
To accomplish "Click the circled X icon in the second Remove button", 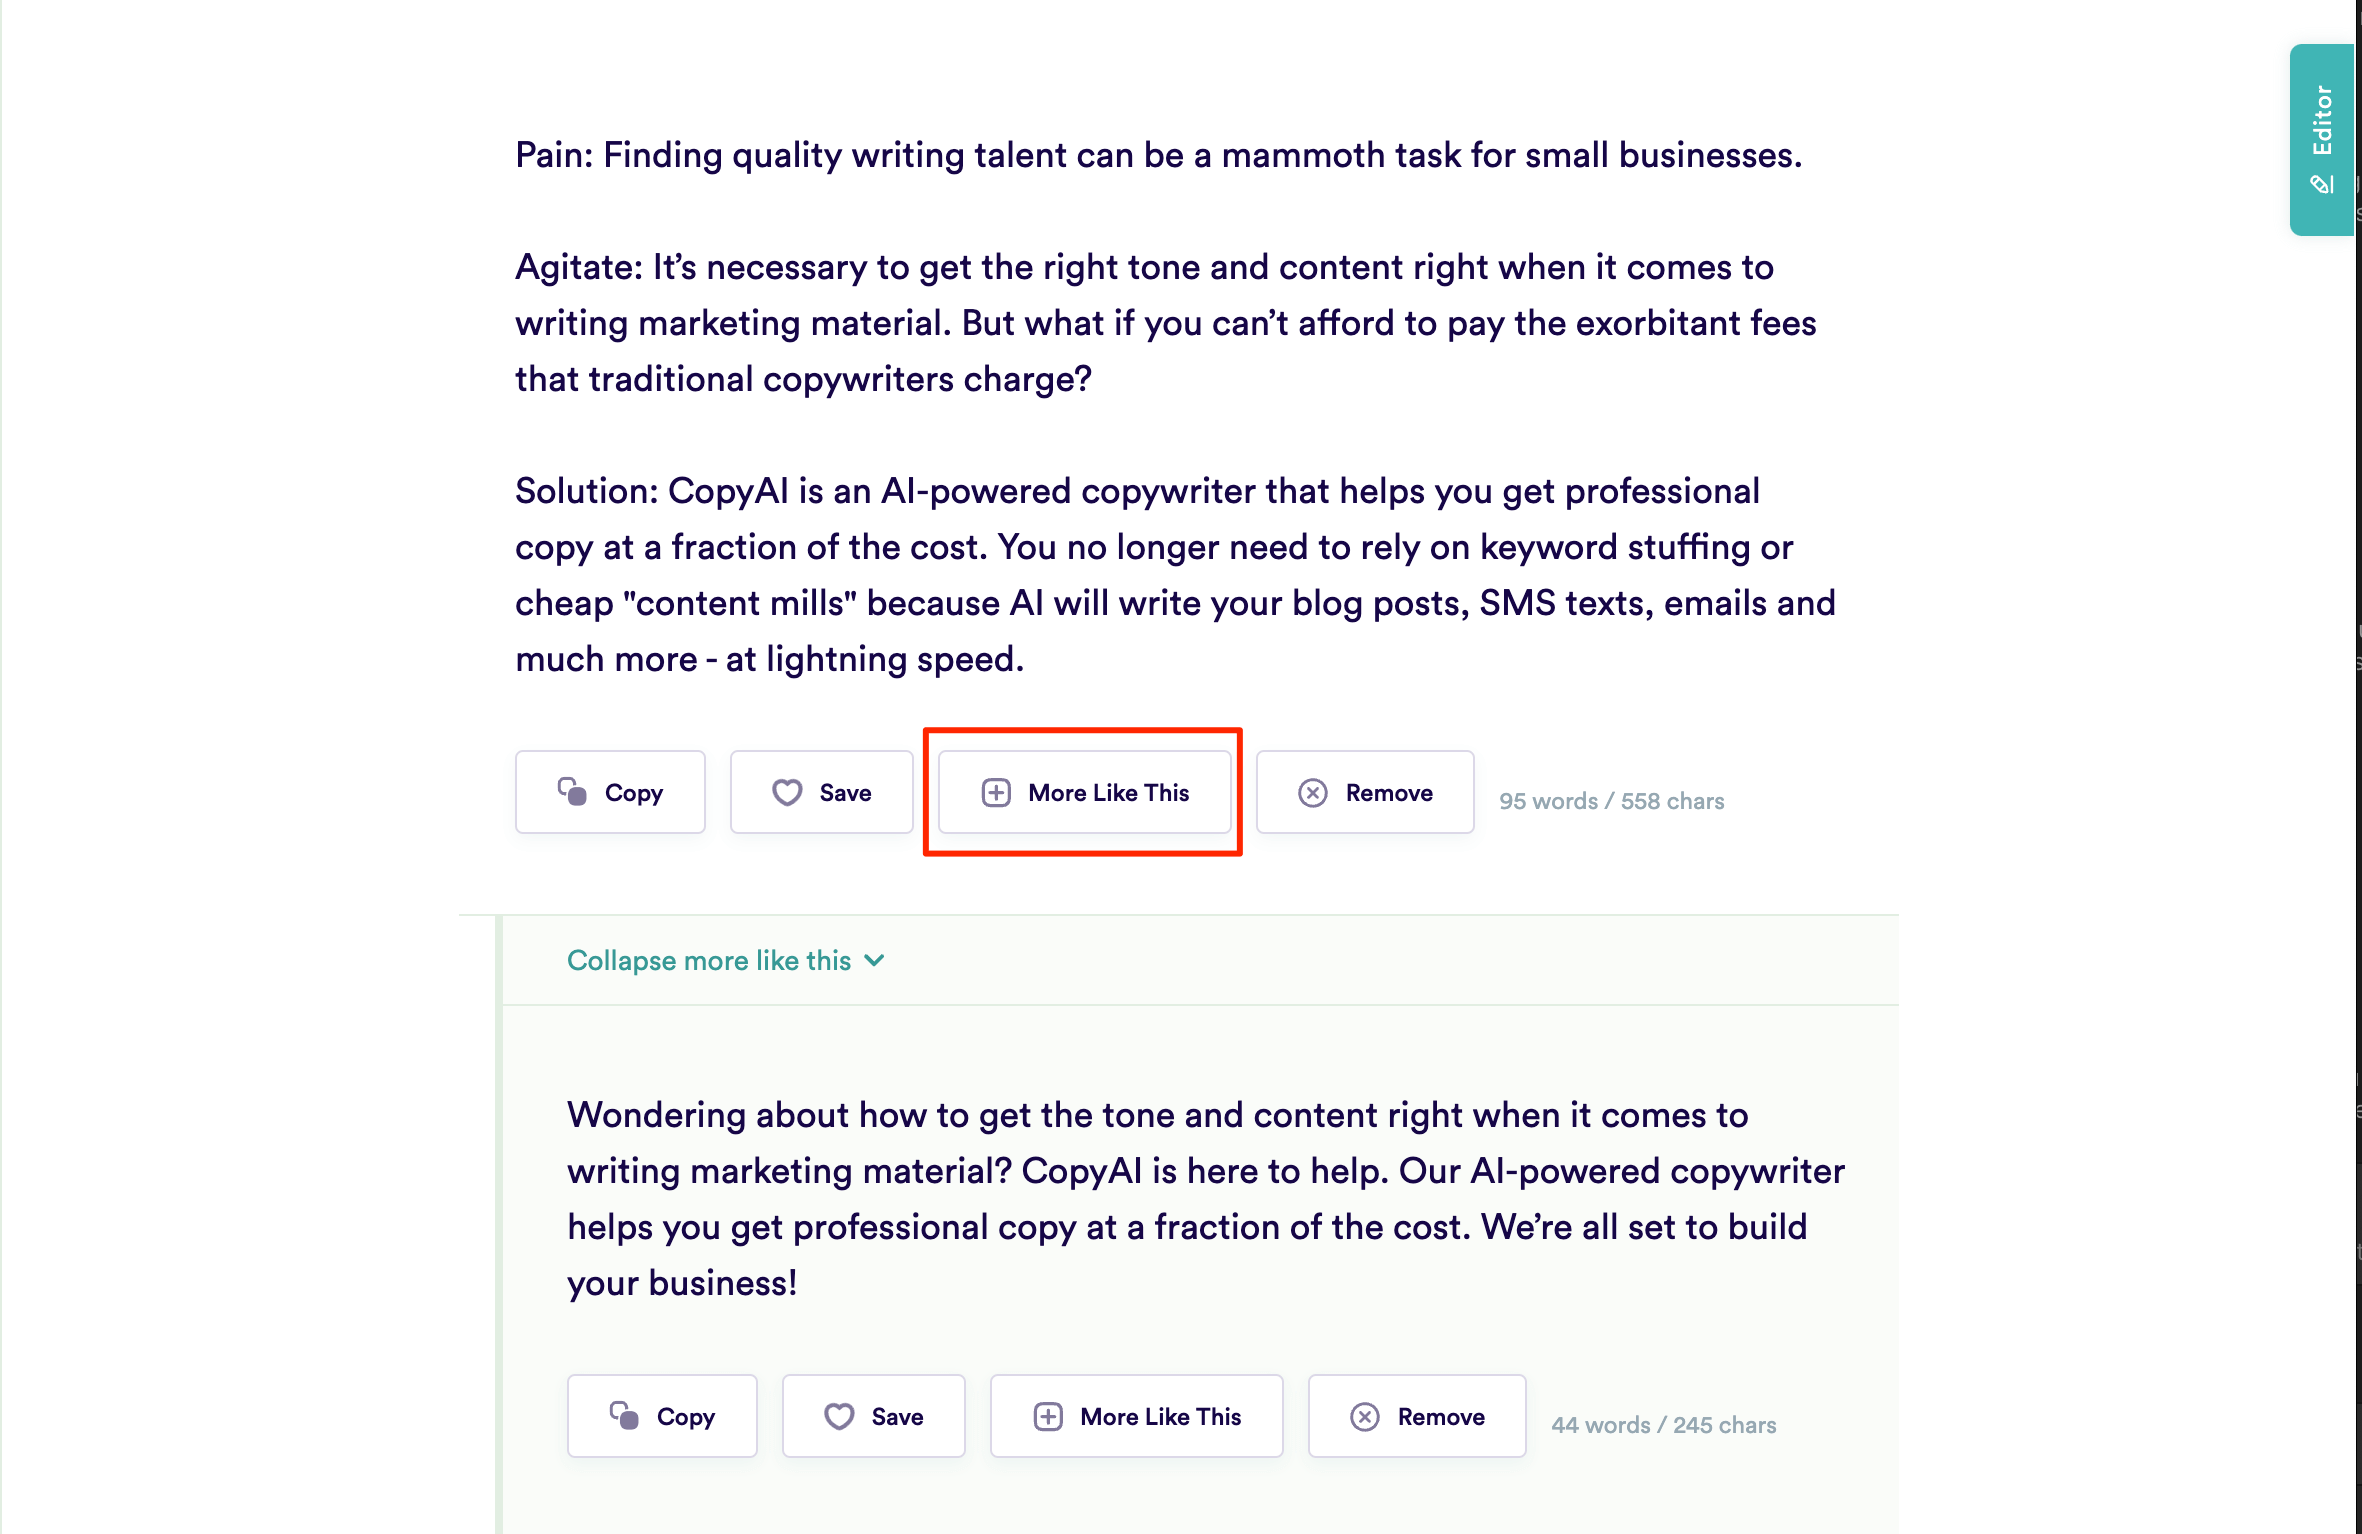I will (1364, 1416).
